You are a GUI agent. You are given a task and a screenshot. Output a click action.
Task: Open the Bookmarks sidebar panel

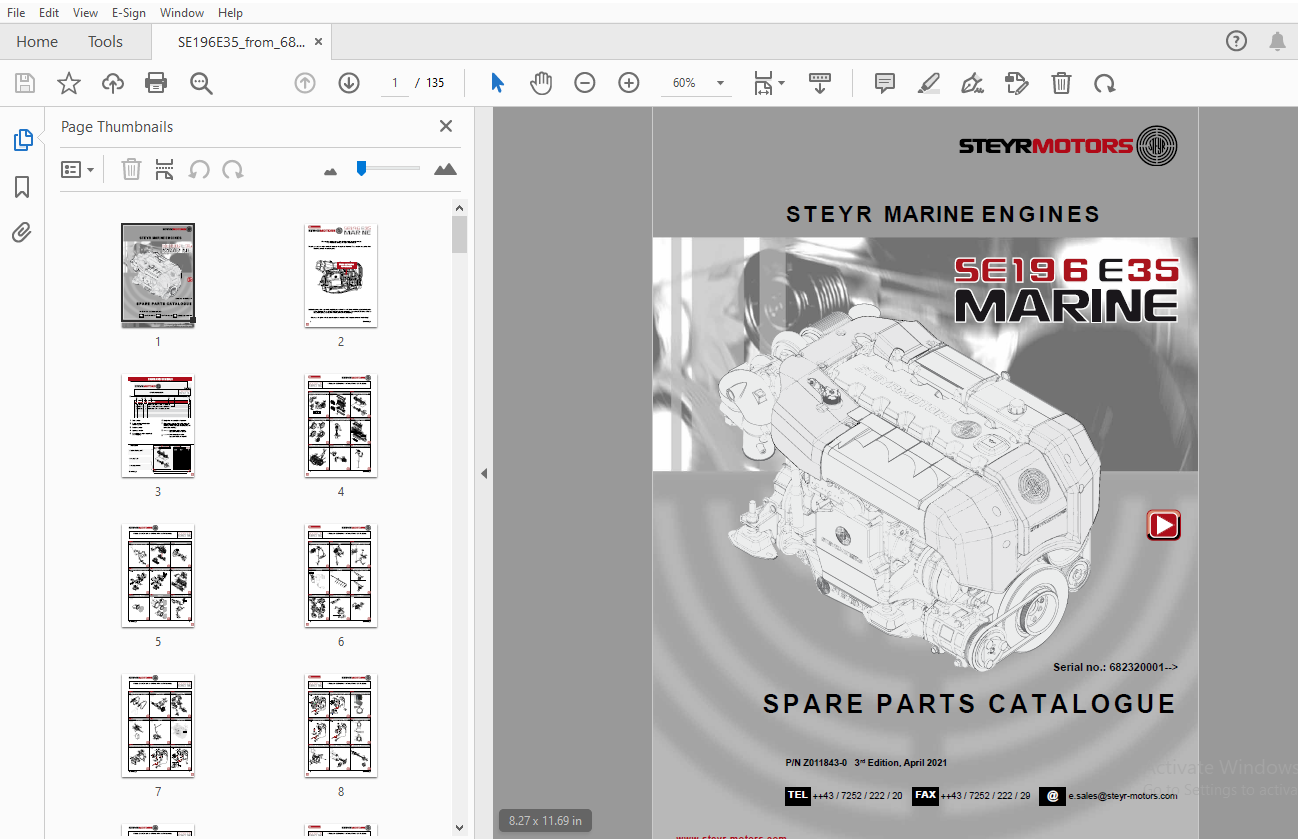coord(22,187)
